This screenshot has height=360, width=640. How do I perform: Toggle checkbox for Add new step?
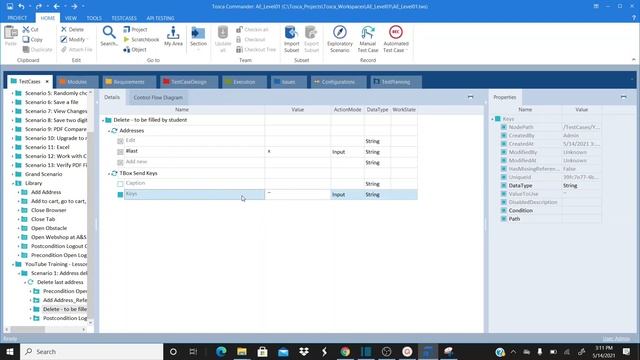pos(120,162)
